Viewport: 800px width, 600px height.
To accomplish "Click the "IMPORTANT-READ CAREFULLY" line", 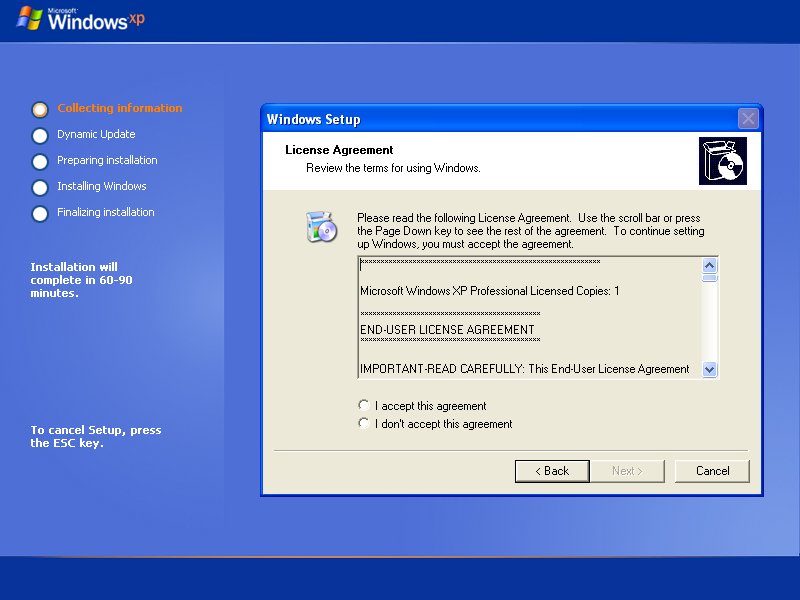I will 524,369.
